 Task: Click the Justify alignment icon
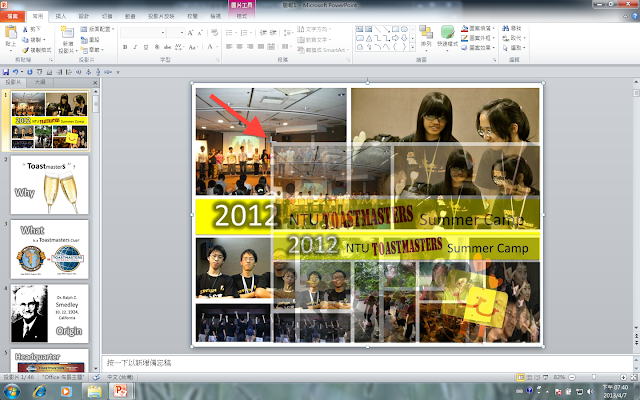pos(261,47)
